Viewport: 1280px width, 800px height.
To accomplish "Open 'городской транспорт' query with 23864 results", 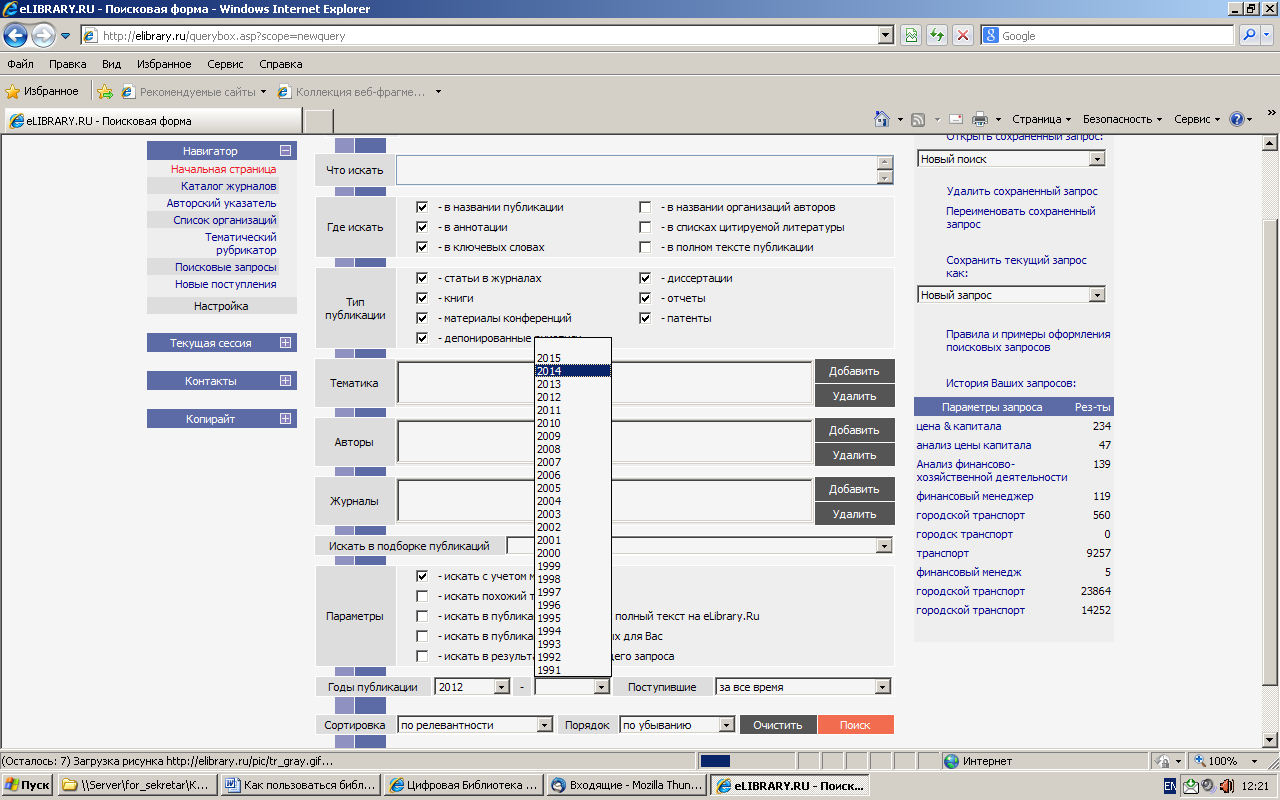I will tap(970, 591).
